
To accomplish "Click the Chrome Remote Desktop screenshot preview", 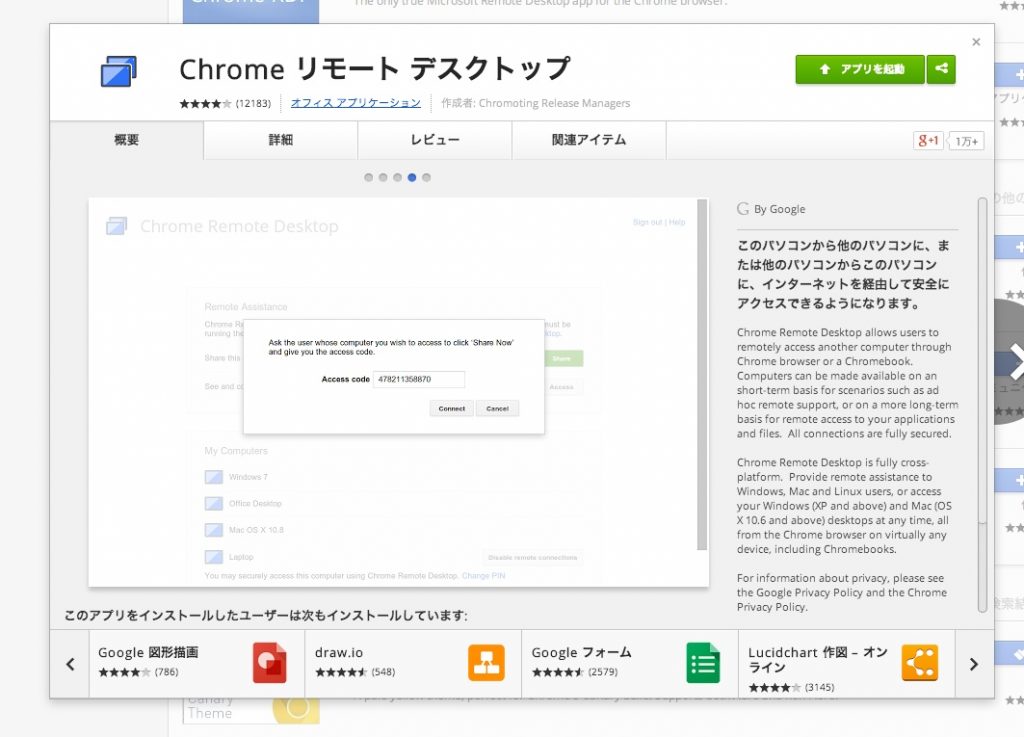I will coord(398,392).
